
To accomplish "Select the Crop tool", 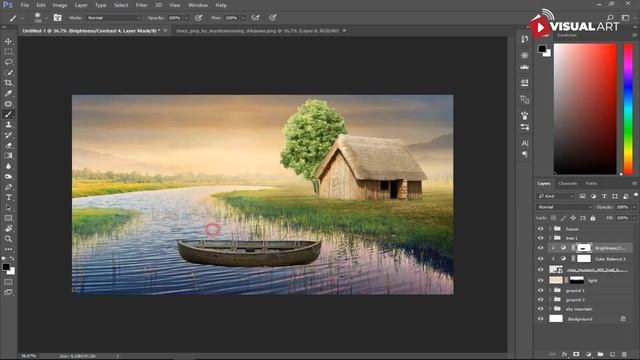I will [x=8, y=83].
